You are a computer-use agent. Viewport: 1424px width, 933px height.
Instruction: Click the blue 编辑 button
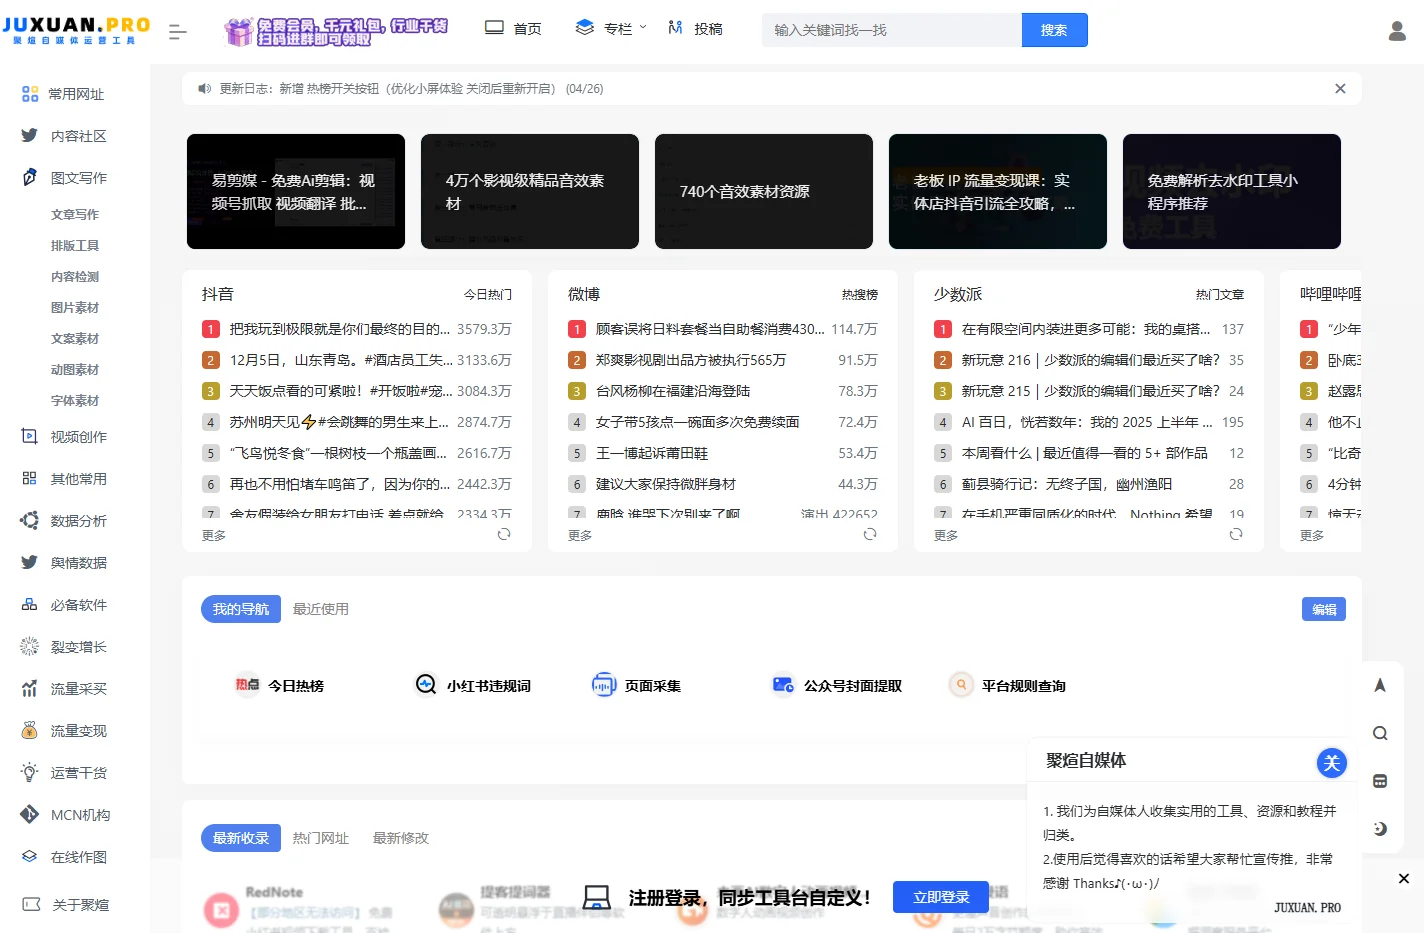click(x=1324, y=609)
